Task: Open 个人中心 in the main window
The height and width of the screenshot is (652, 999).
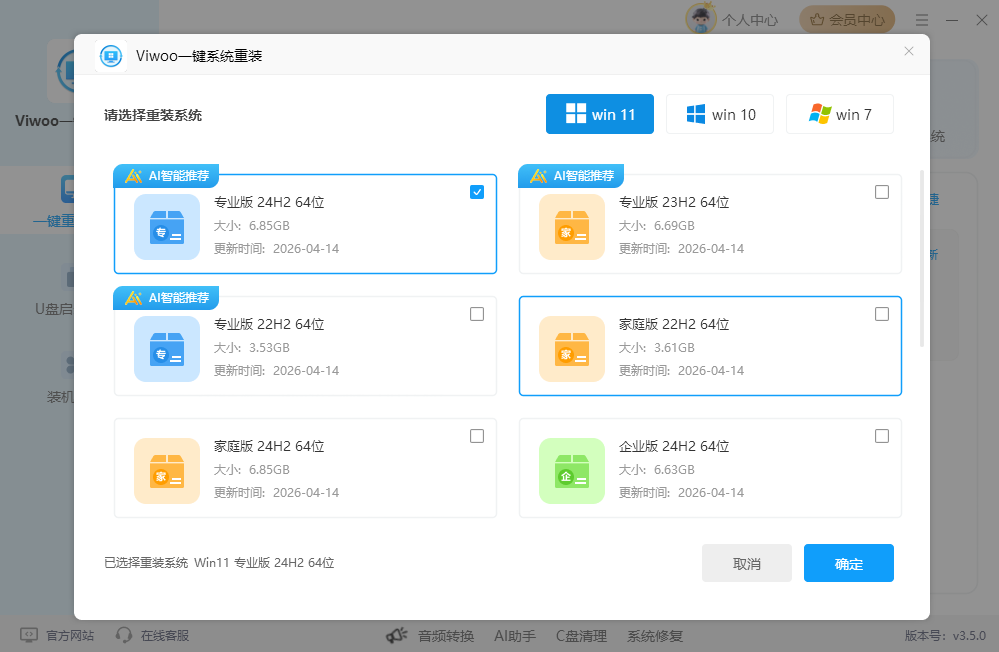Action: [750, 20]
